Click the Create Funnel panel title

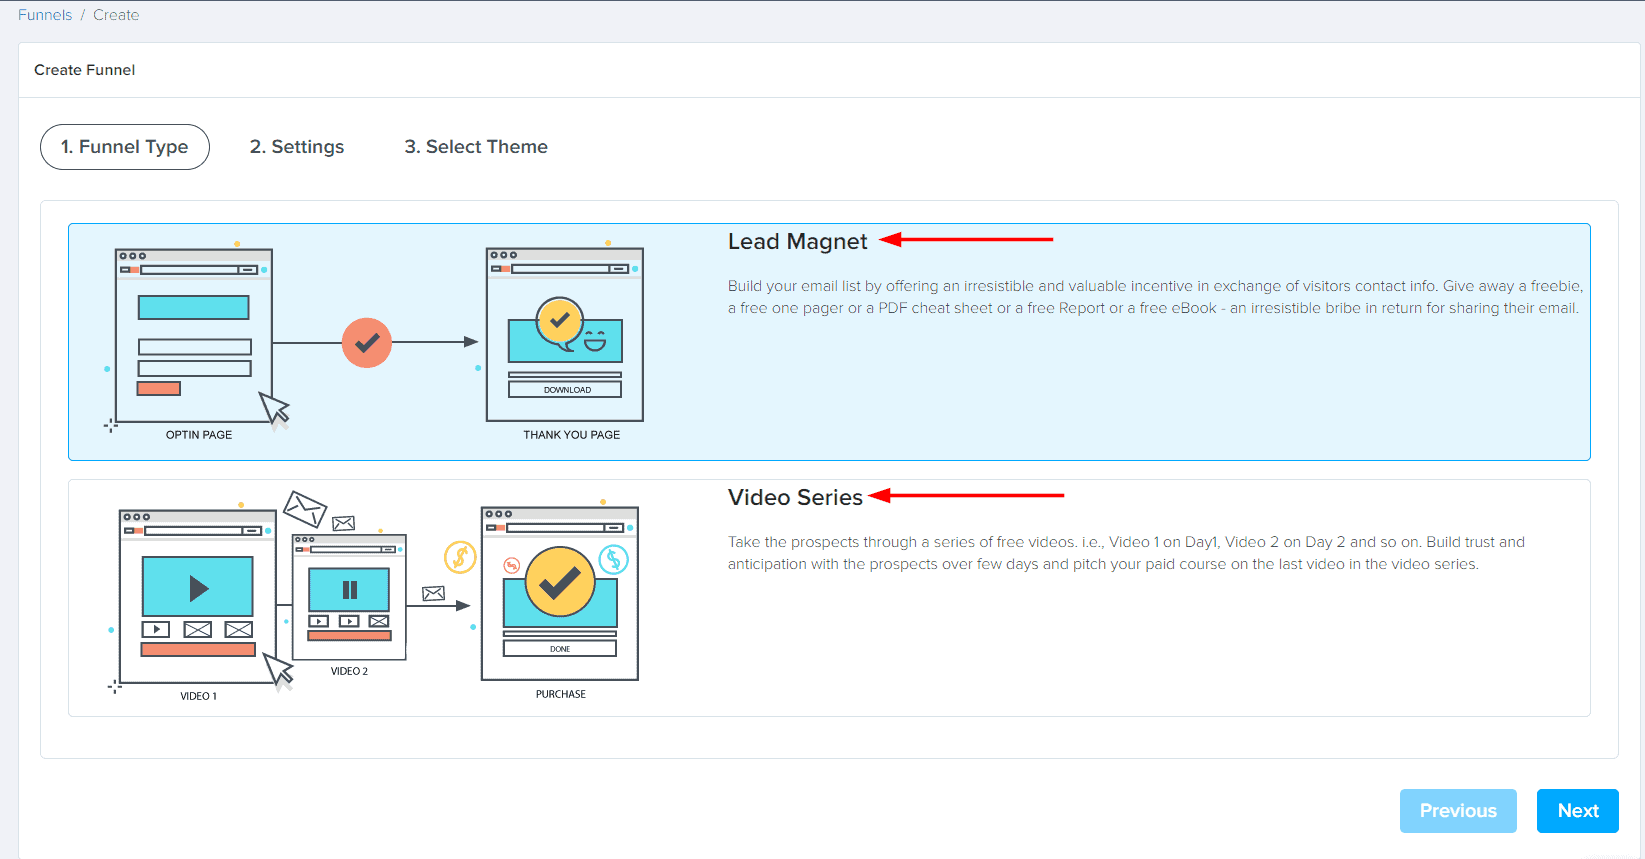point(85,70)
